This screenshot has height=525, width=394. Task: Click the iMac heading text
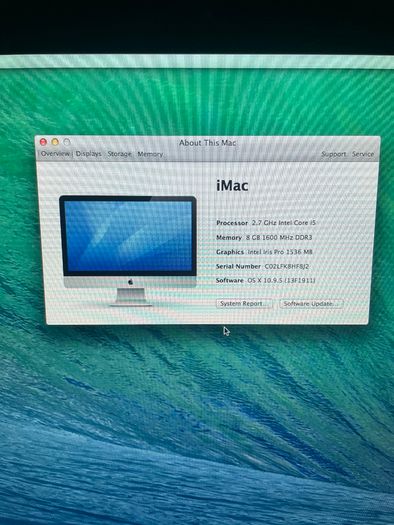click(232, 185)
